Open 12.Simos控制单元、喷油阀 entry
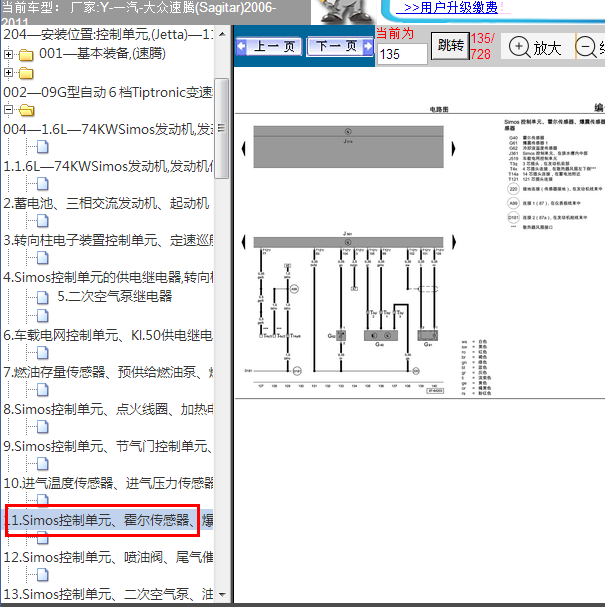Image resolution: width=605 pixels, height=607 pixels. (108, 557)
